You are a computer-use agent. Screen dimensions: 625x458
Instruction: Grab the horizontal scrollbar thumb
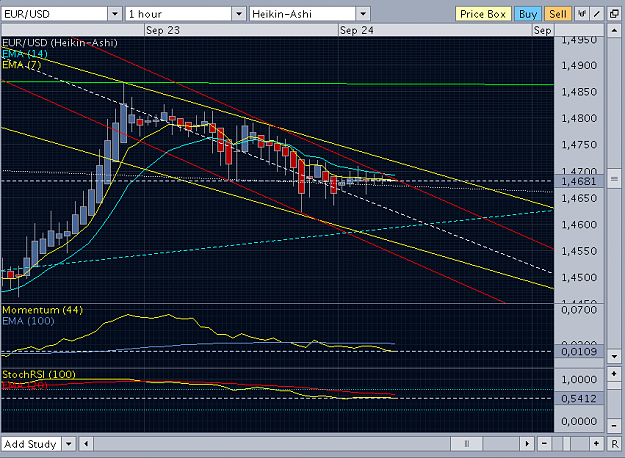(467, 444)
